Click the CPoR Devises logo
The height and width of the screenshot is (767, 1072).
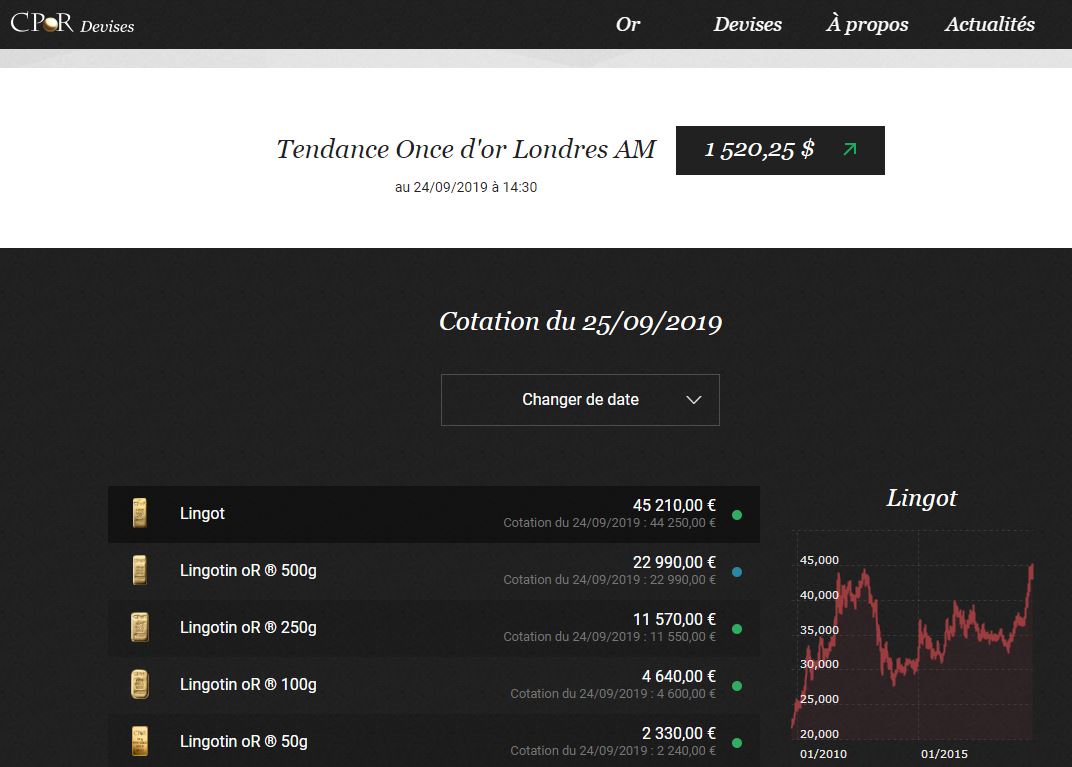(72, 24)
